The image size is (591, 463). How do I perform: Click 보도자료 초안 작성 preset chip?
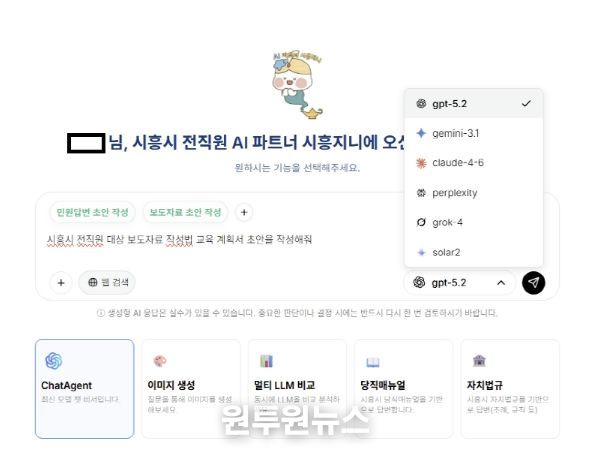tap(185, 212)
